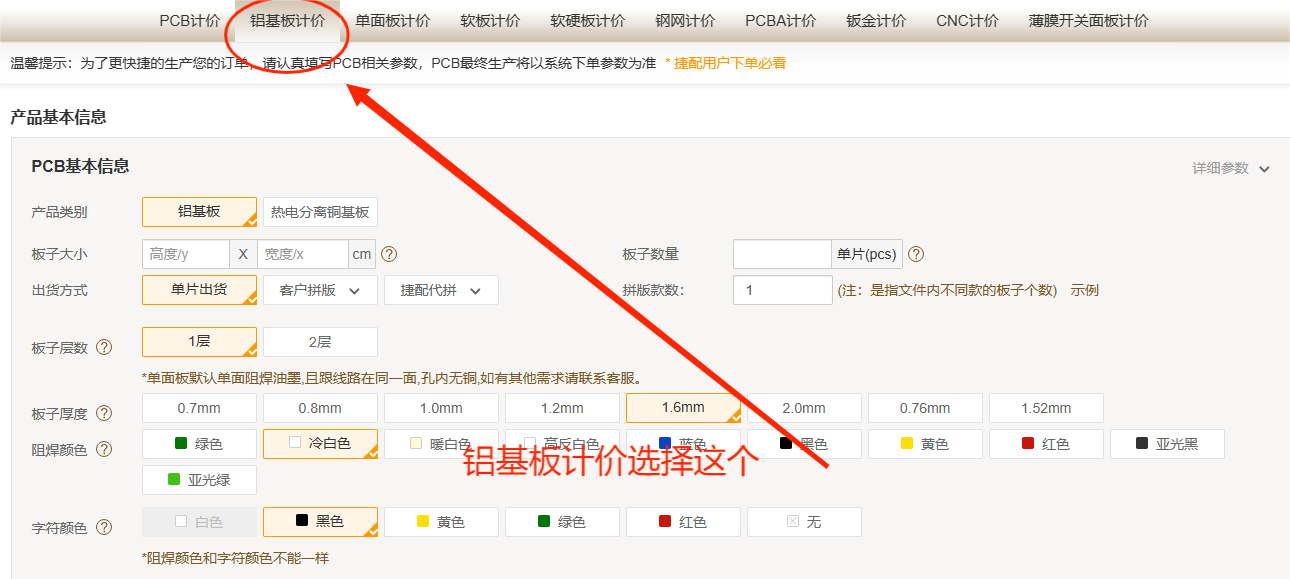The height and width of the screenshot is (579, 1290).
Task: Click help icon next to 阻焊颜色
Action: [x=104, y=449]
